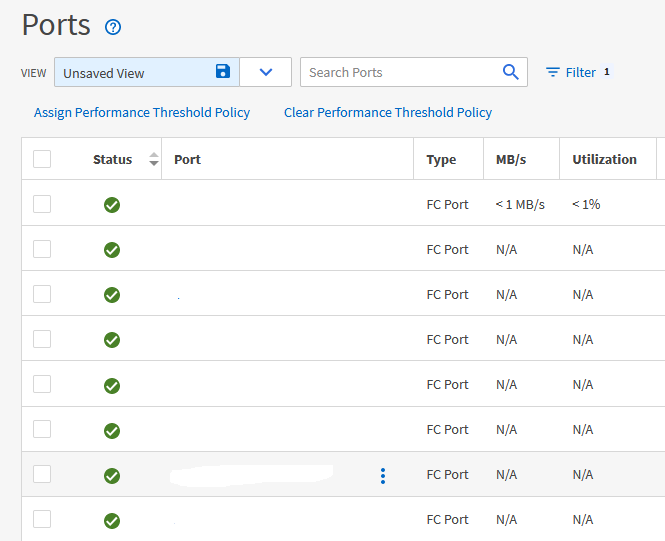The width and height of the screenshot is (665, 541).
Task: Click the Type column header
Action: point(441,159)
